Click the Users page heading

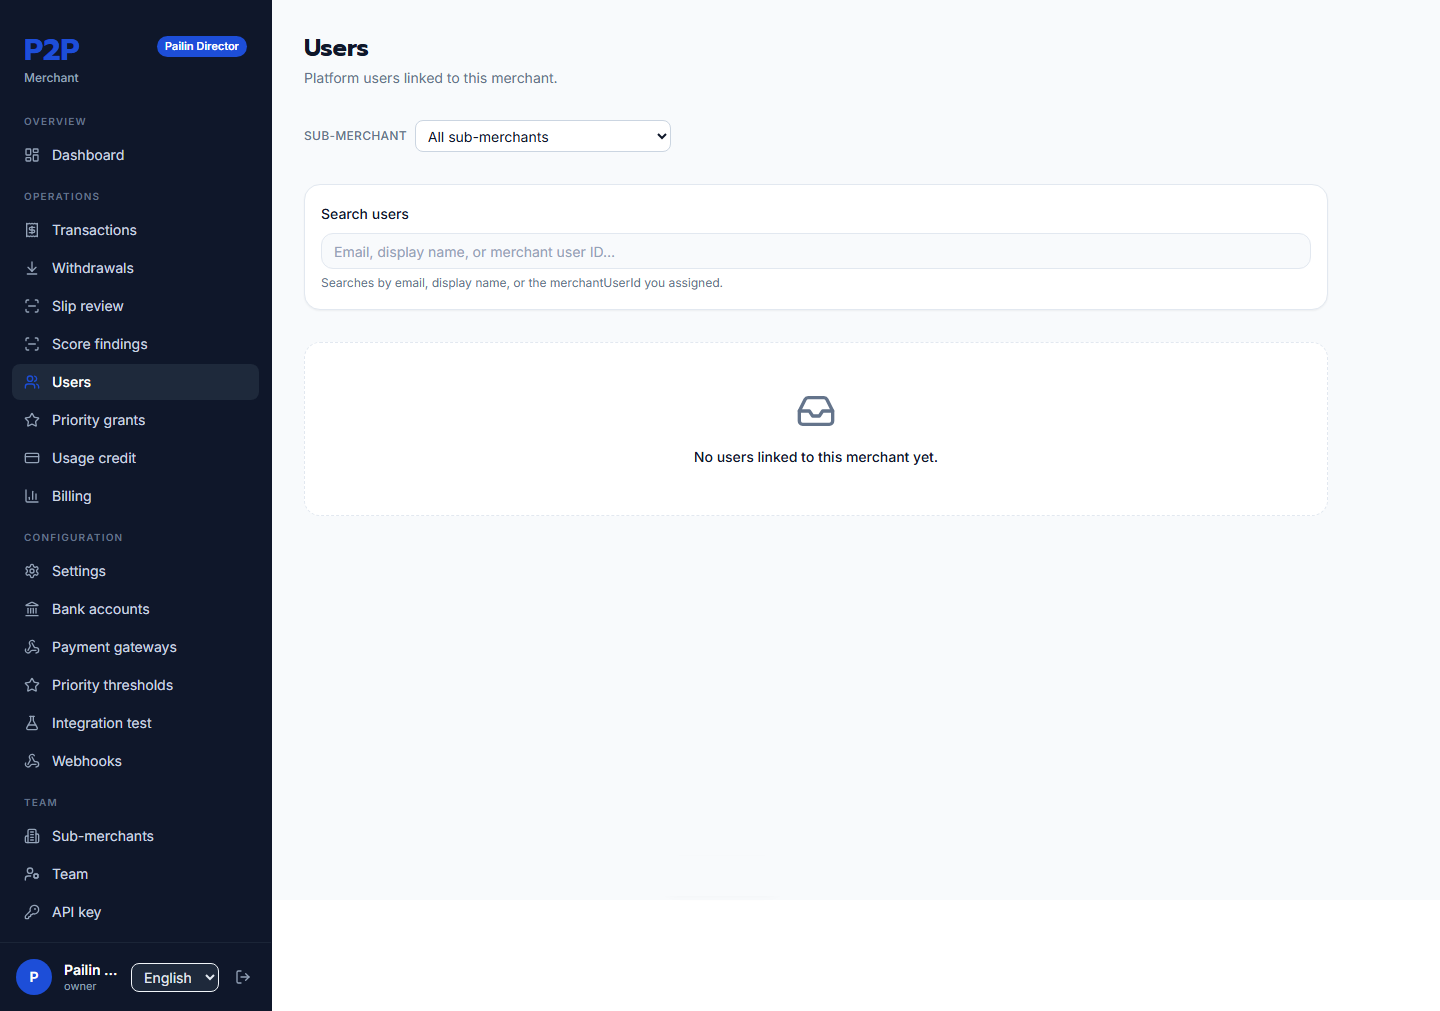click(x=336, y=48)
